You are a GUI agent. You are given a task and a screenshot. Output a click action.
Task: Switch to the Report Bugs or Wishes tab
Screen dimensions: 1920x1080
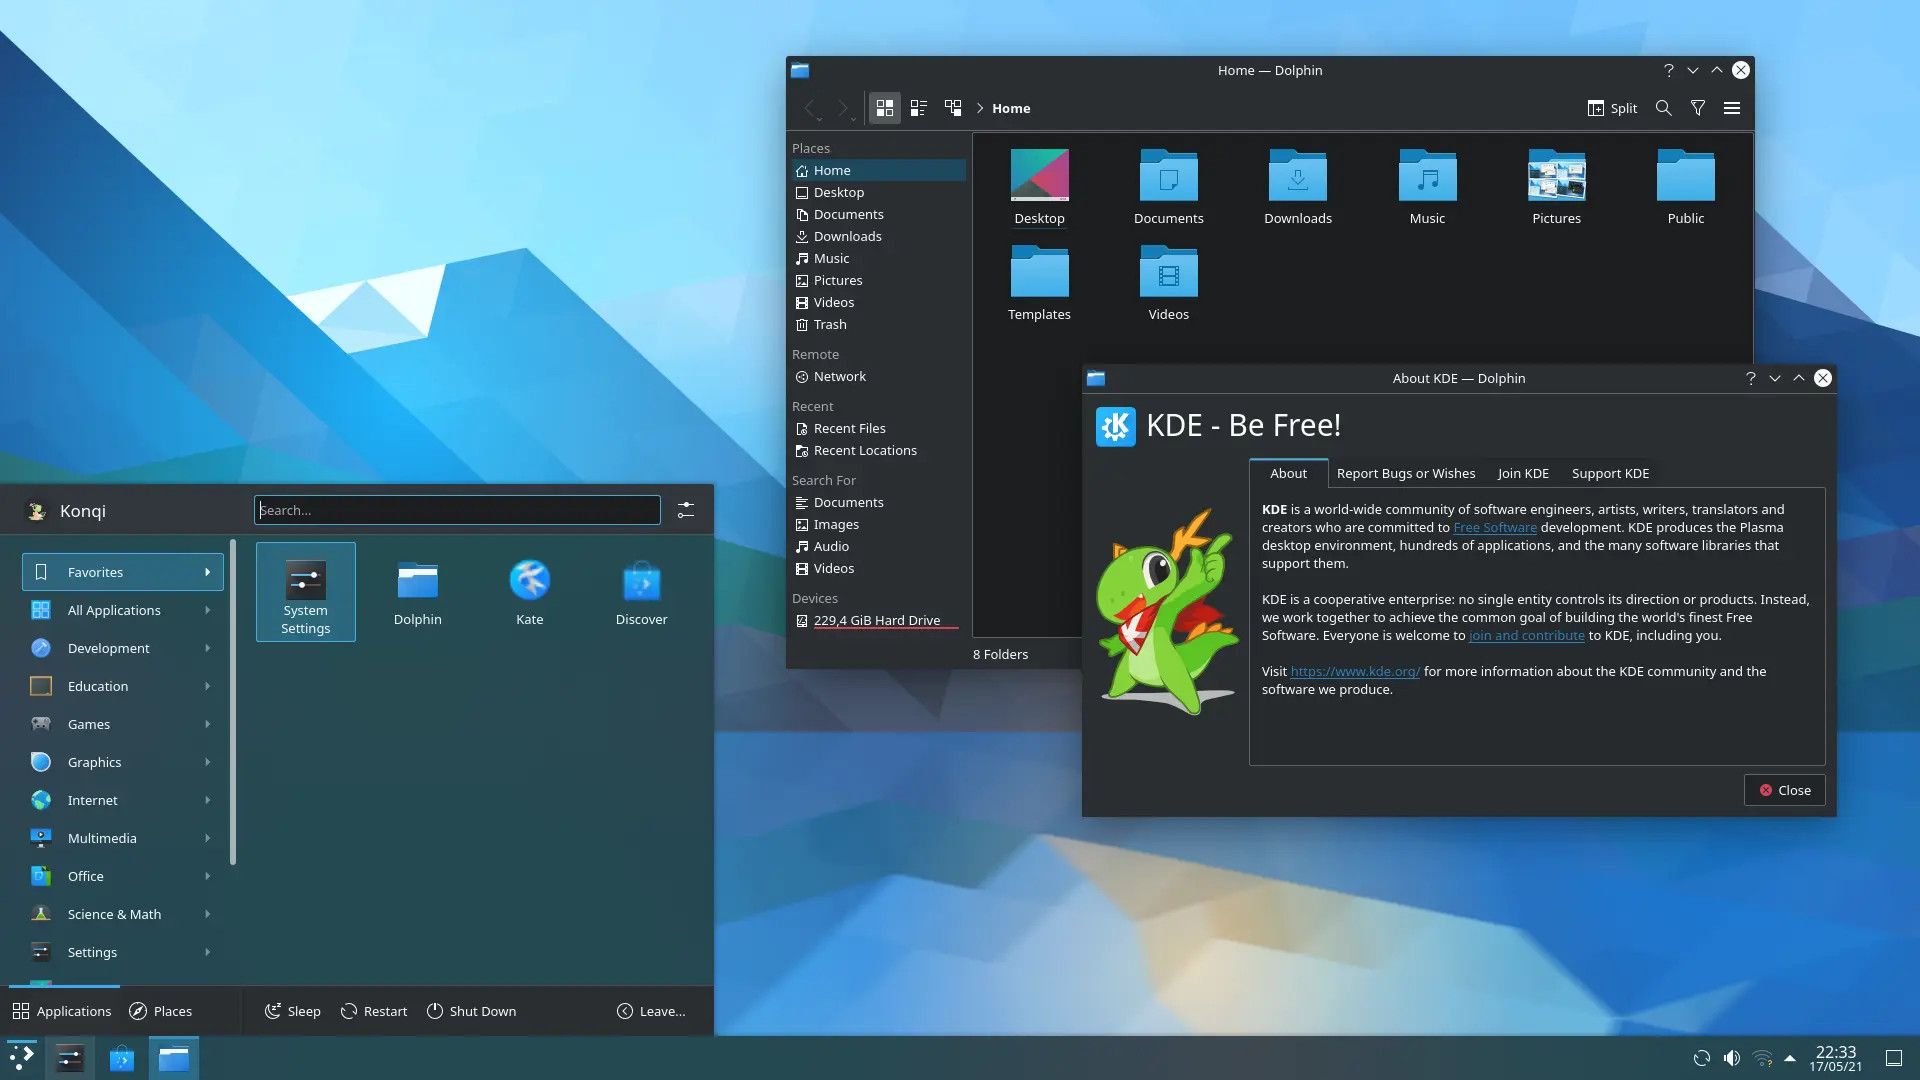click(1406, 472)
